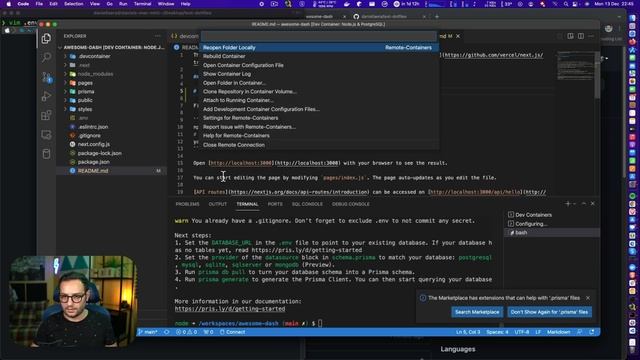640x360 pixels.
Task: Open Run and Debug view
Action: tap(46, 96)
